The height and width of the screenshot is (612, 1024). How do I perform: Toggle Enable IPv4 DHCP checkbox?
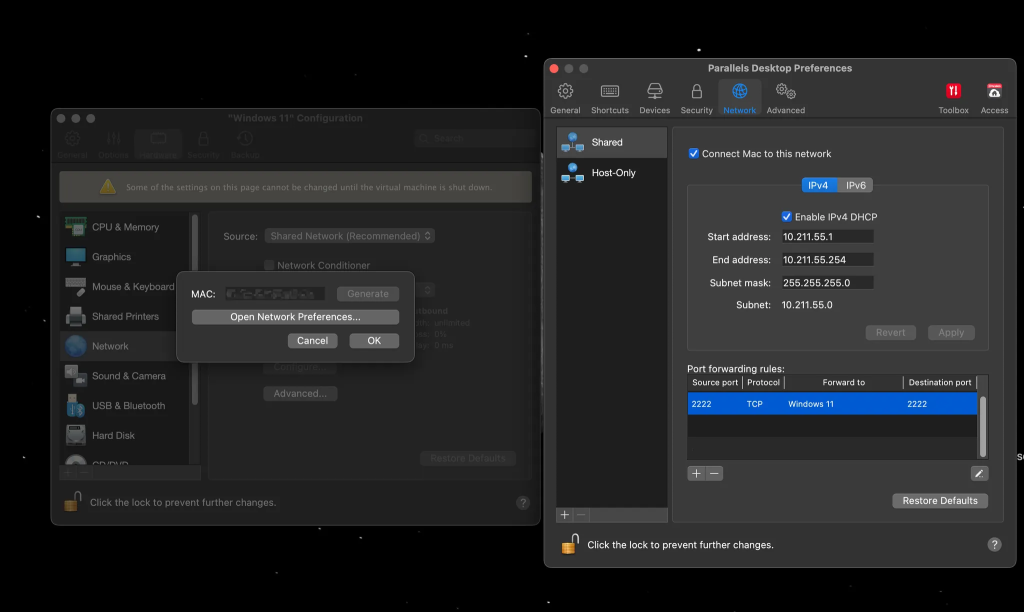[786, 217]
